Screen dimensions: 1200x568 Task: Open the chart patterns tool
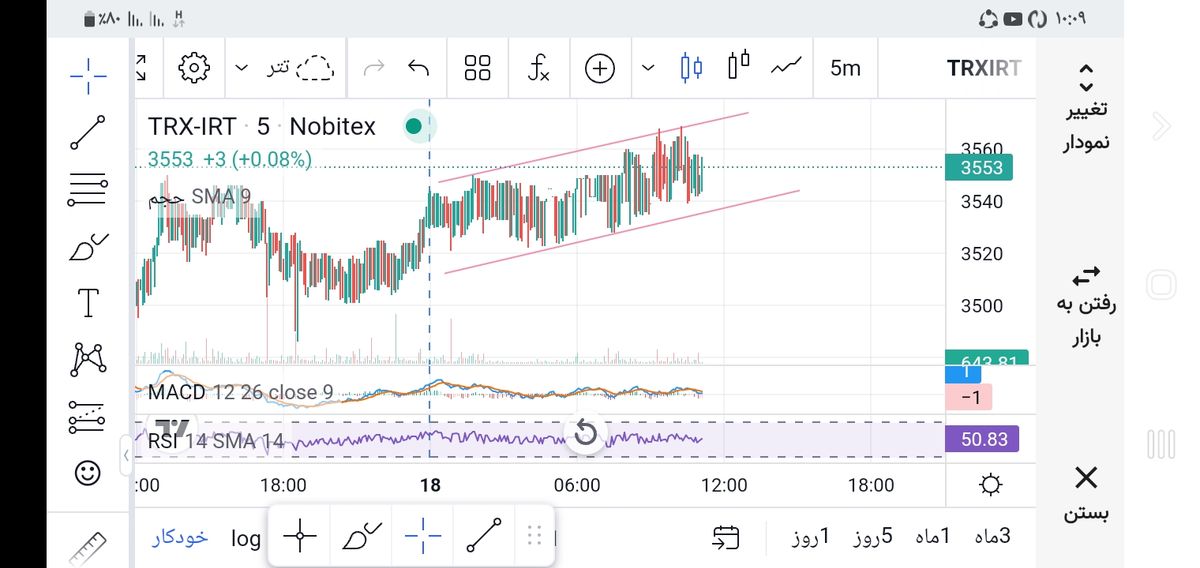pyautogui.click(x=88, y=358)
